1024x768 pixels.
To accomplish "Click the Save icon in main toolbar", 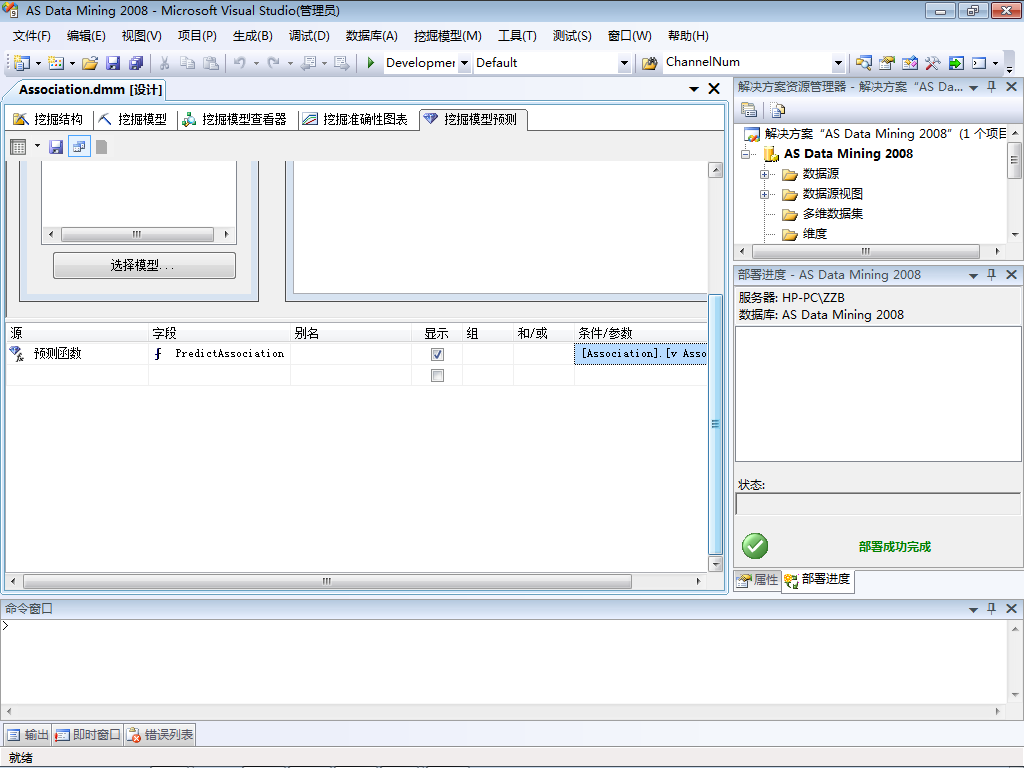I will 113,63.
